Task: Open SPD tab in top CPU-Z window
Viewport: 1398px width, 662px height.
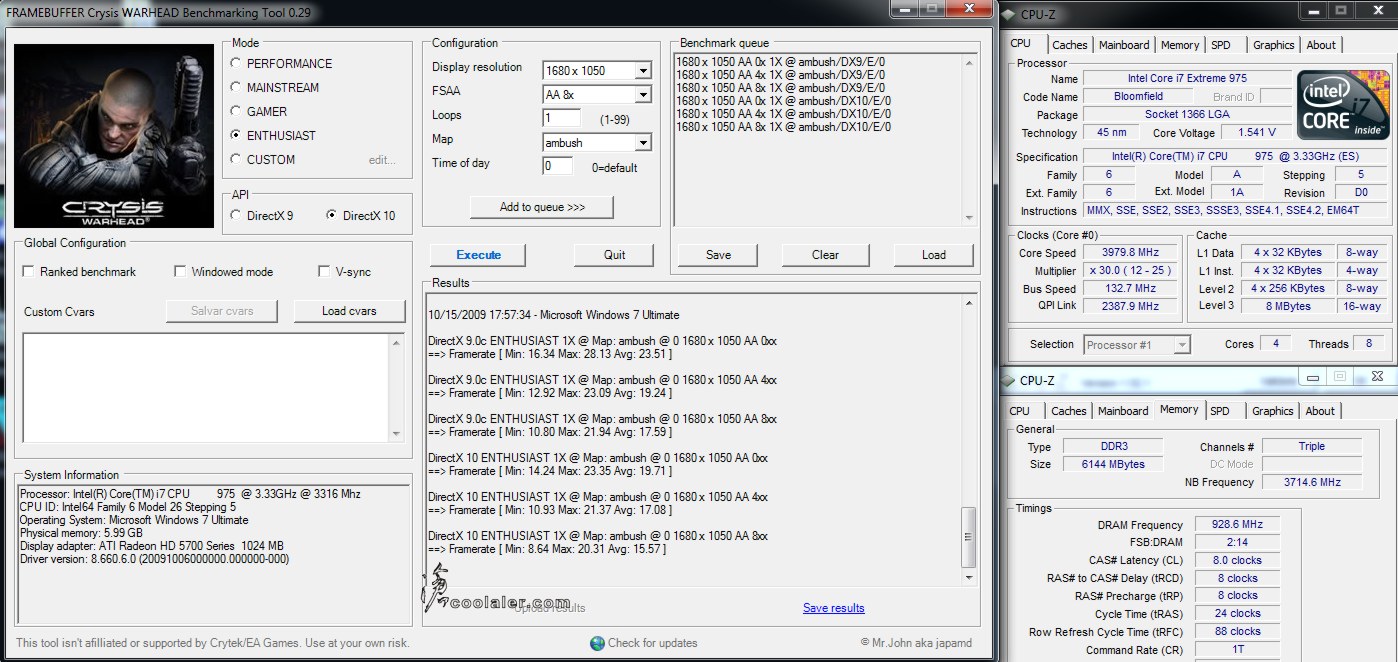Action: [1221, 45]
